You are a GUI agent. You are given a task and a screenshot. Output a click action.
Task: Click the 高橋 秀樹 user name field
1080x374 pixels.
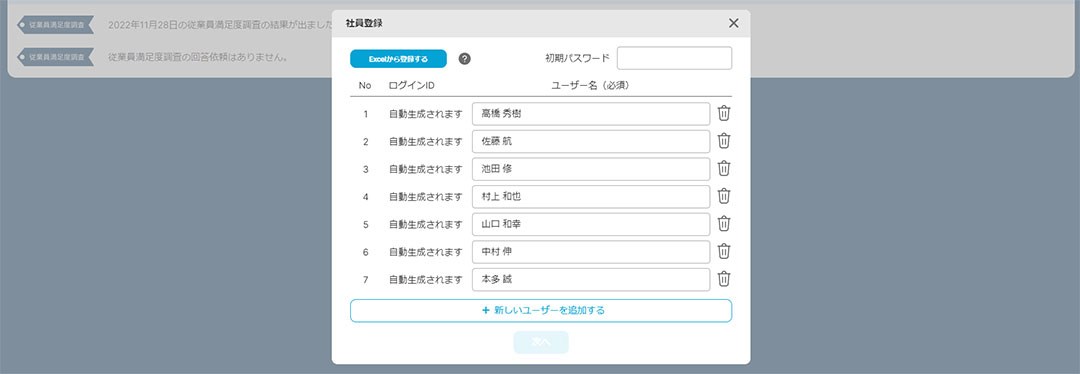[591, 114]
